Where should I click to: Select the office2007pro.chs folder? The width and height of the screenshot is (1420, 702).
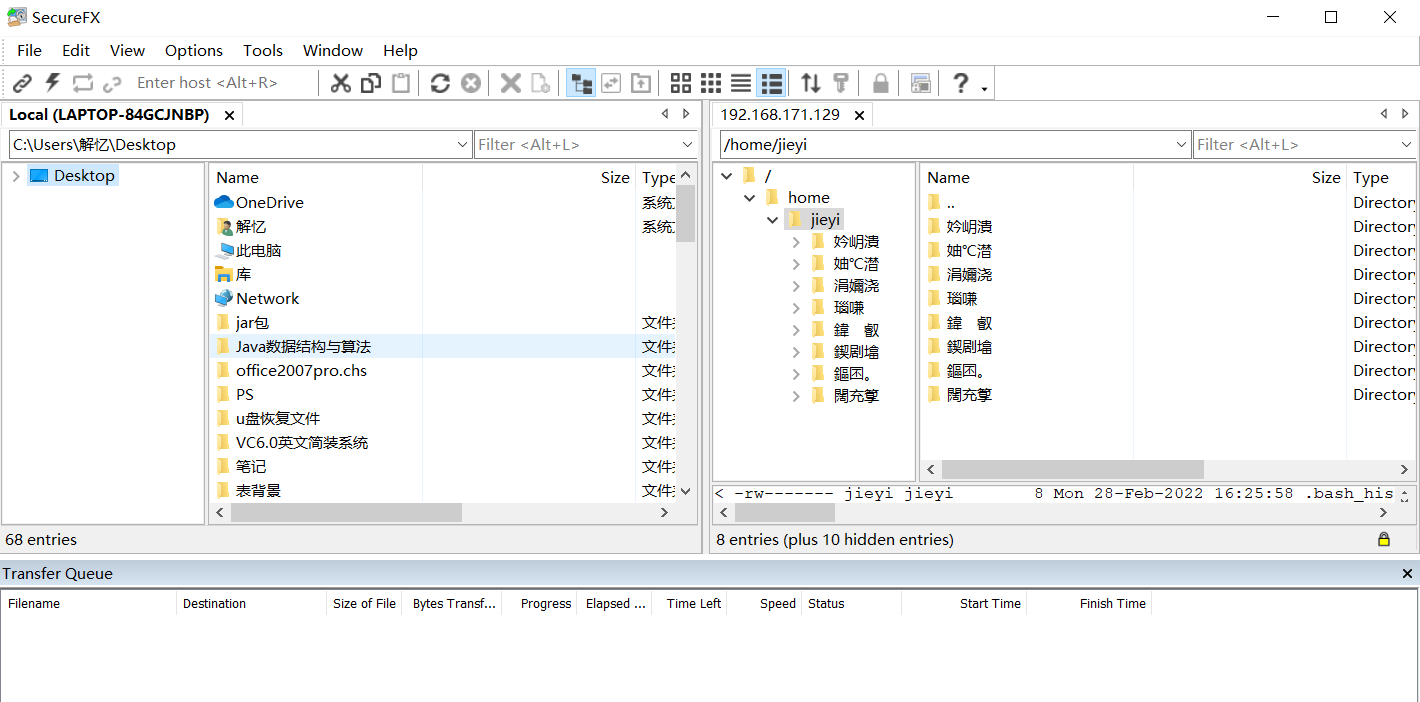[301, 370]
